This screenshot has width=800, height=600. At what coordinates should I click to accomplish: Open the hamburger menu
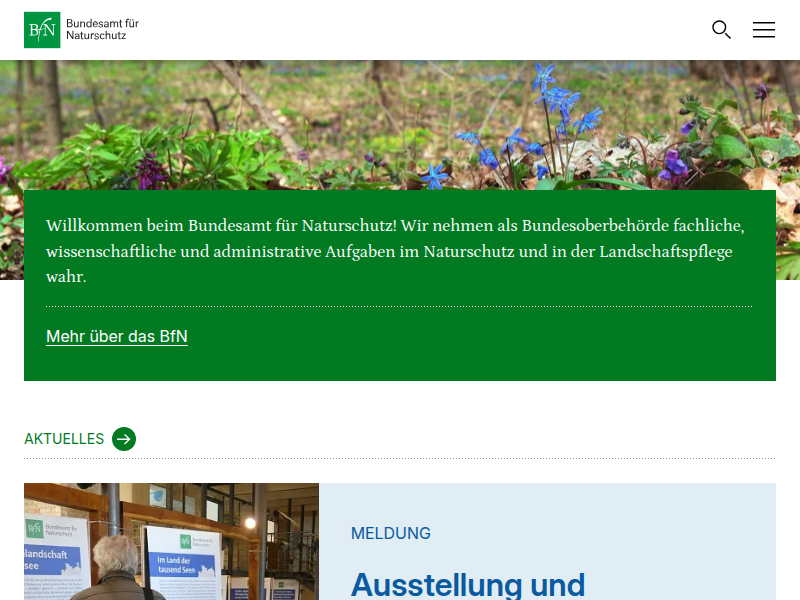(x=764, y=30)
